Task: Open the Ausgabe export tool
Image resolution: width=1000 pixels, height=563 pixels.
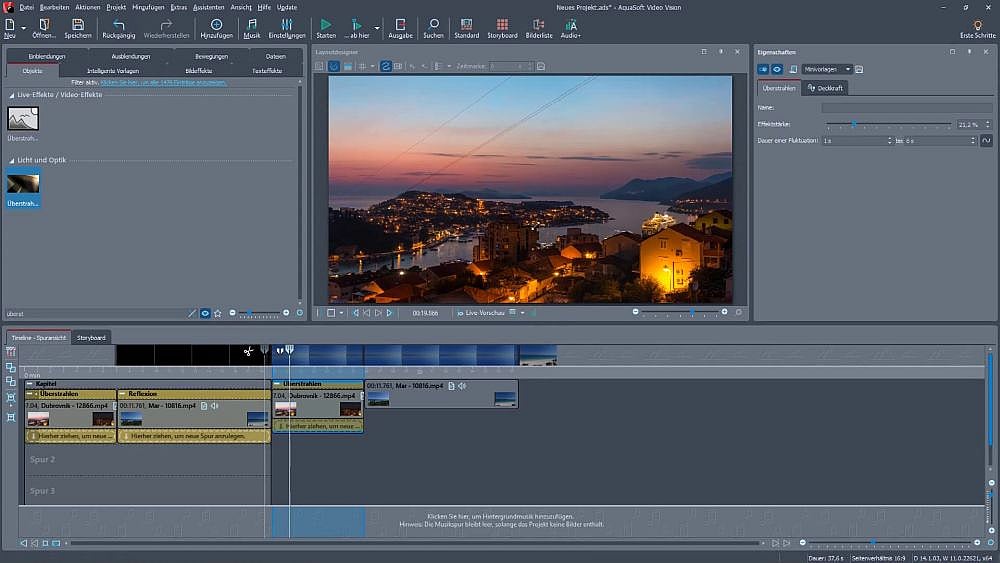Action: (400, 25)
